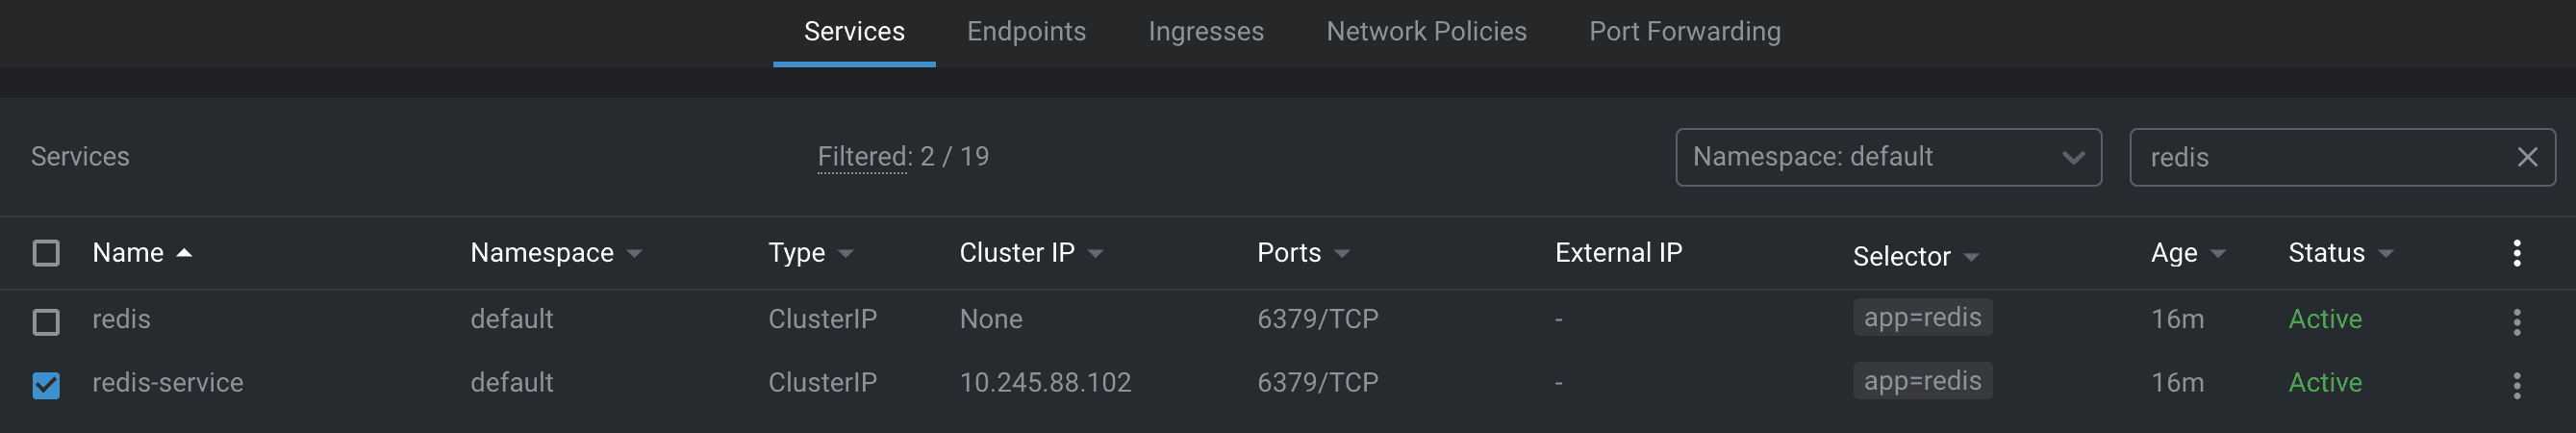Open the redis-service details
The image size is (2576, 433).
point(168,382)
